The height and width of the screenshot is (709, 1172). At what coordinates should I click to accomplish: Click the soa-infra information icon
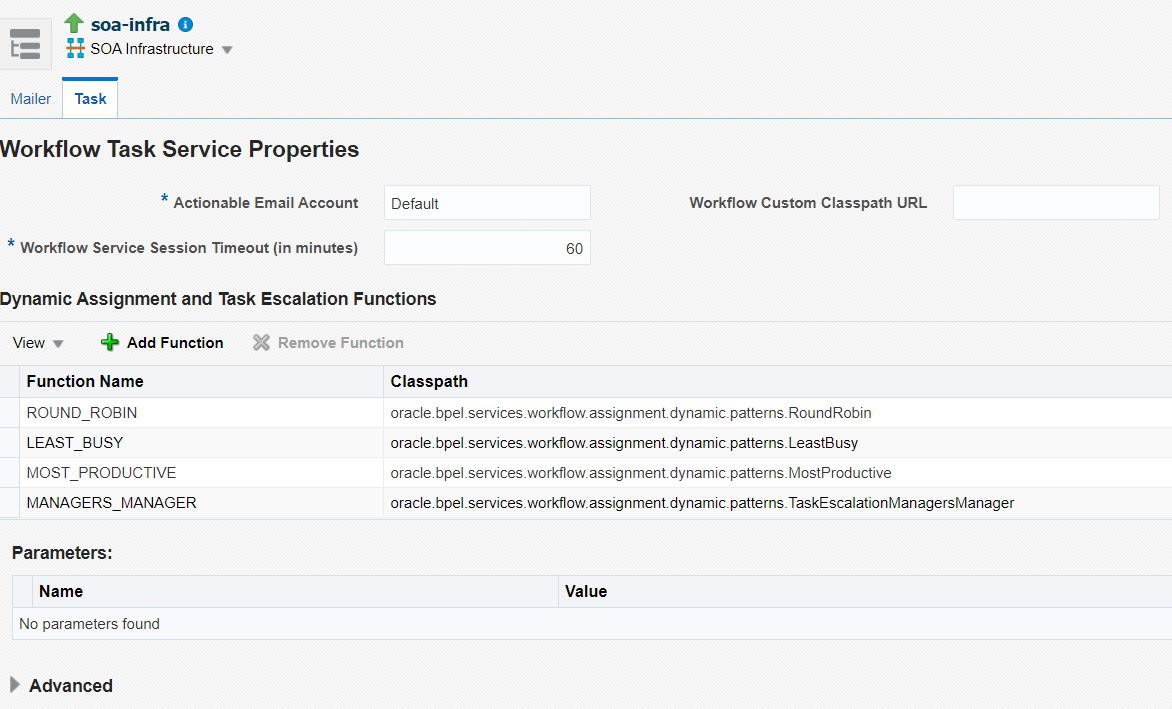[185, 25]
